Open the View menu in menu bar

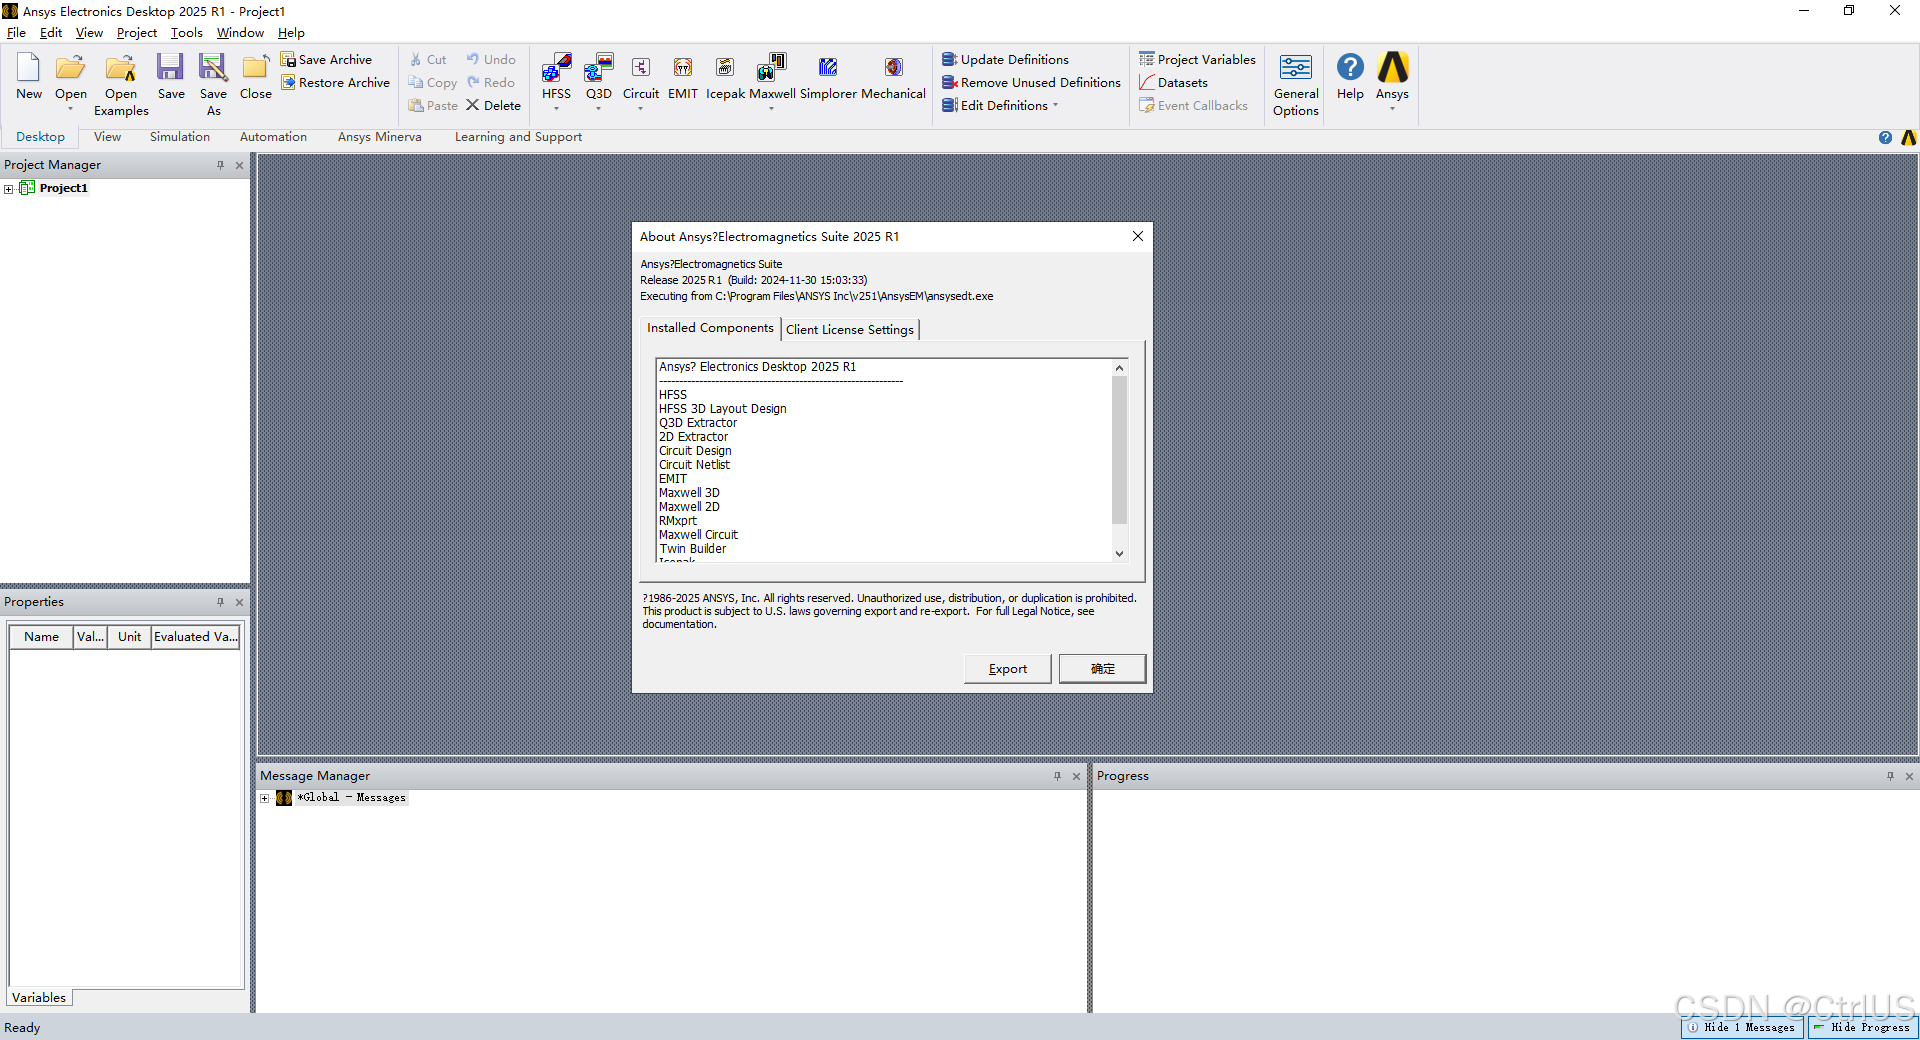pos(89,33)
